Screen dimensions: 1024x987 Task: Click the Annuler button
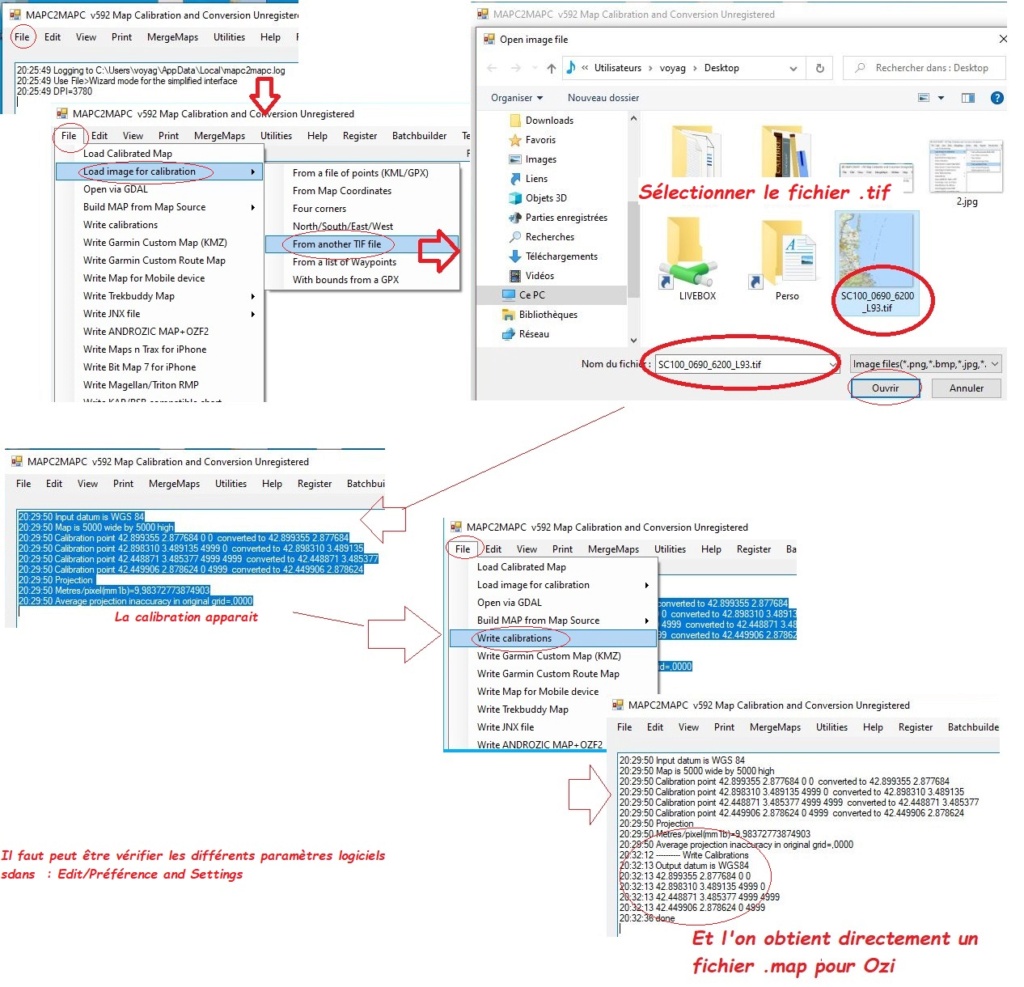tap(966, 388)
